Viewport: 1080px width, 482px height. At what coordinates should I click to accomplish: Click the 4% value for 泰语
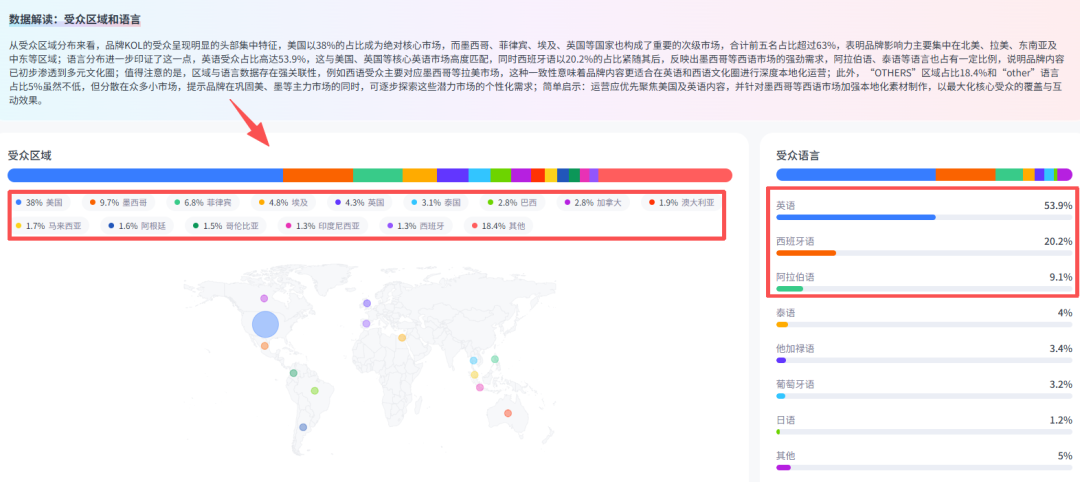point(1066,313)
